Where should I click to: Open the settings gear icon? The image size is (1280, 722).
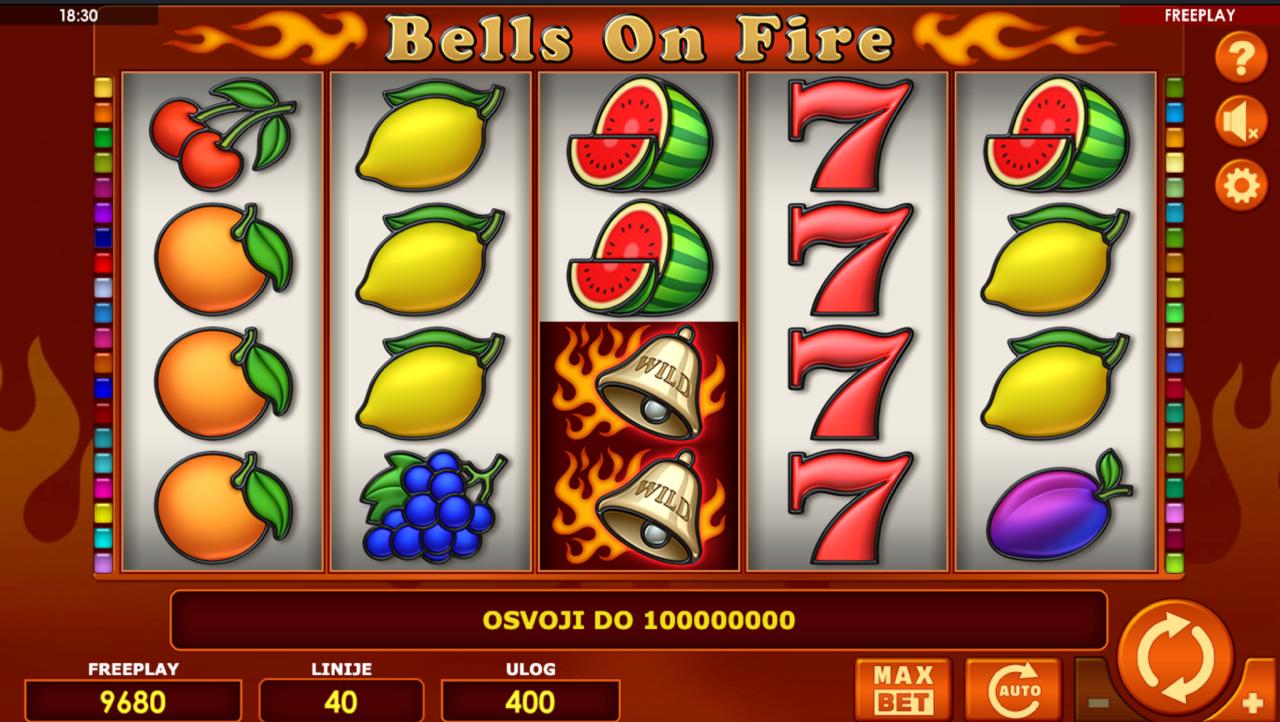point(1241,186)
